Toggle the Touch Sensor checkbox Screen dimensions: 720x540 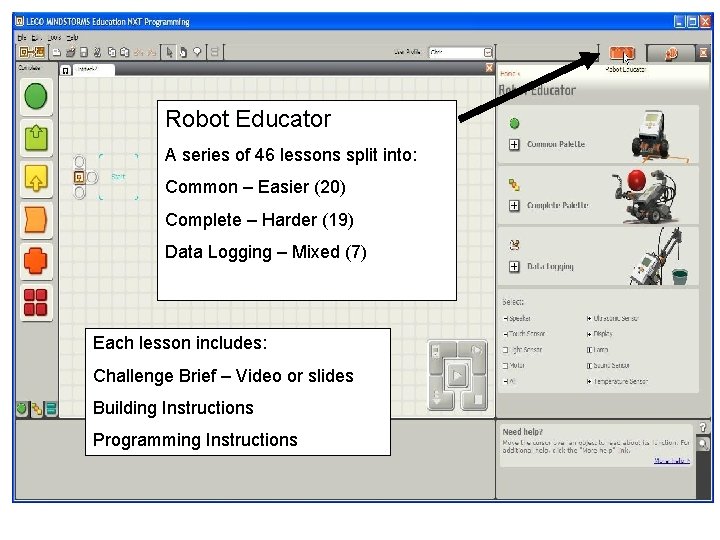tap(506, 334)
